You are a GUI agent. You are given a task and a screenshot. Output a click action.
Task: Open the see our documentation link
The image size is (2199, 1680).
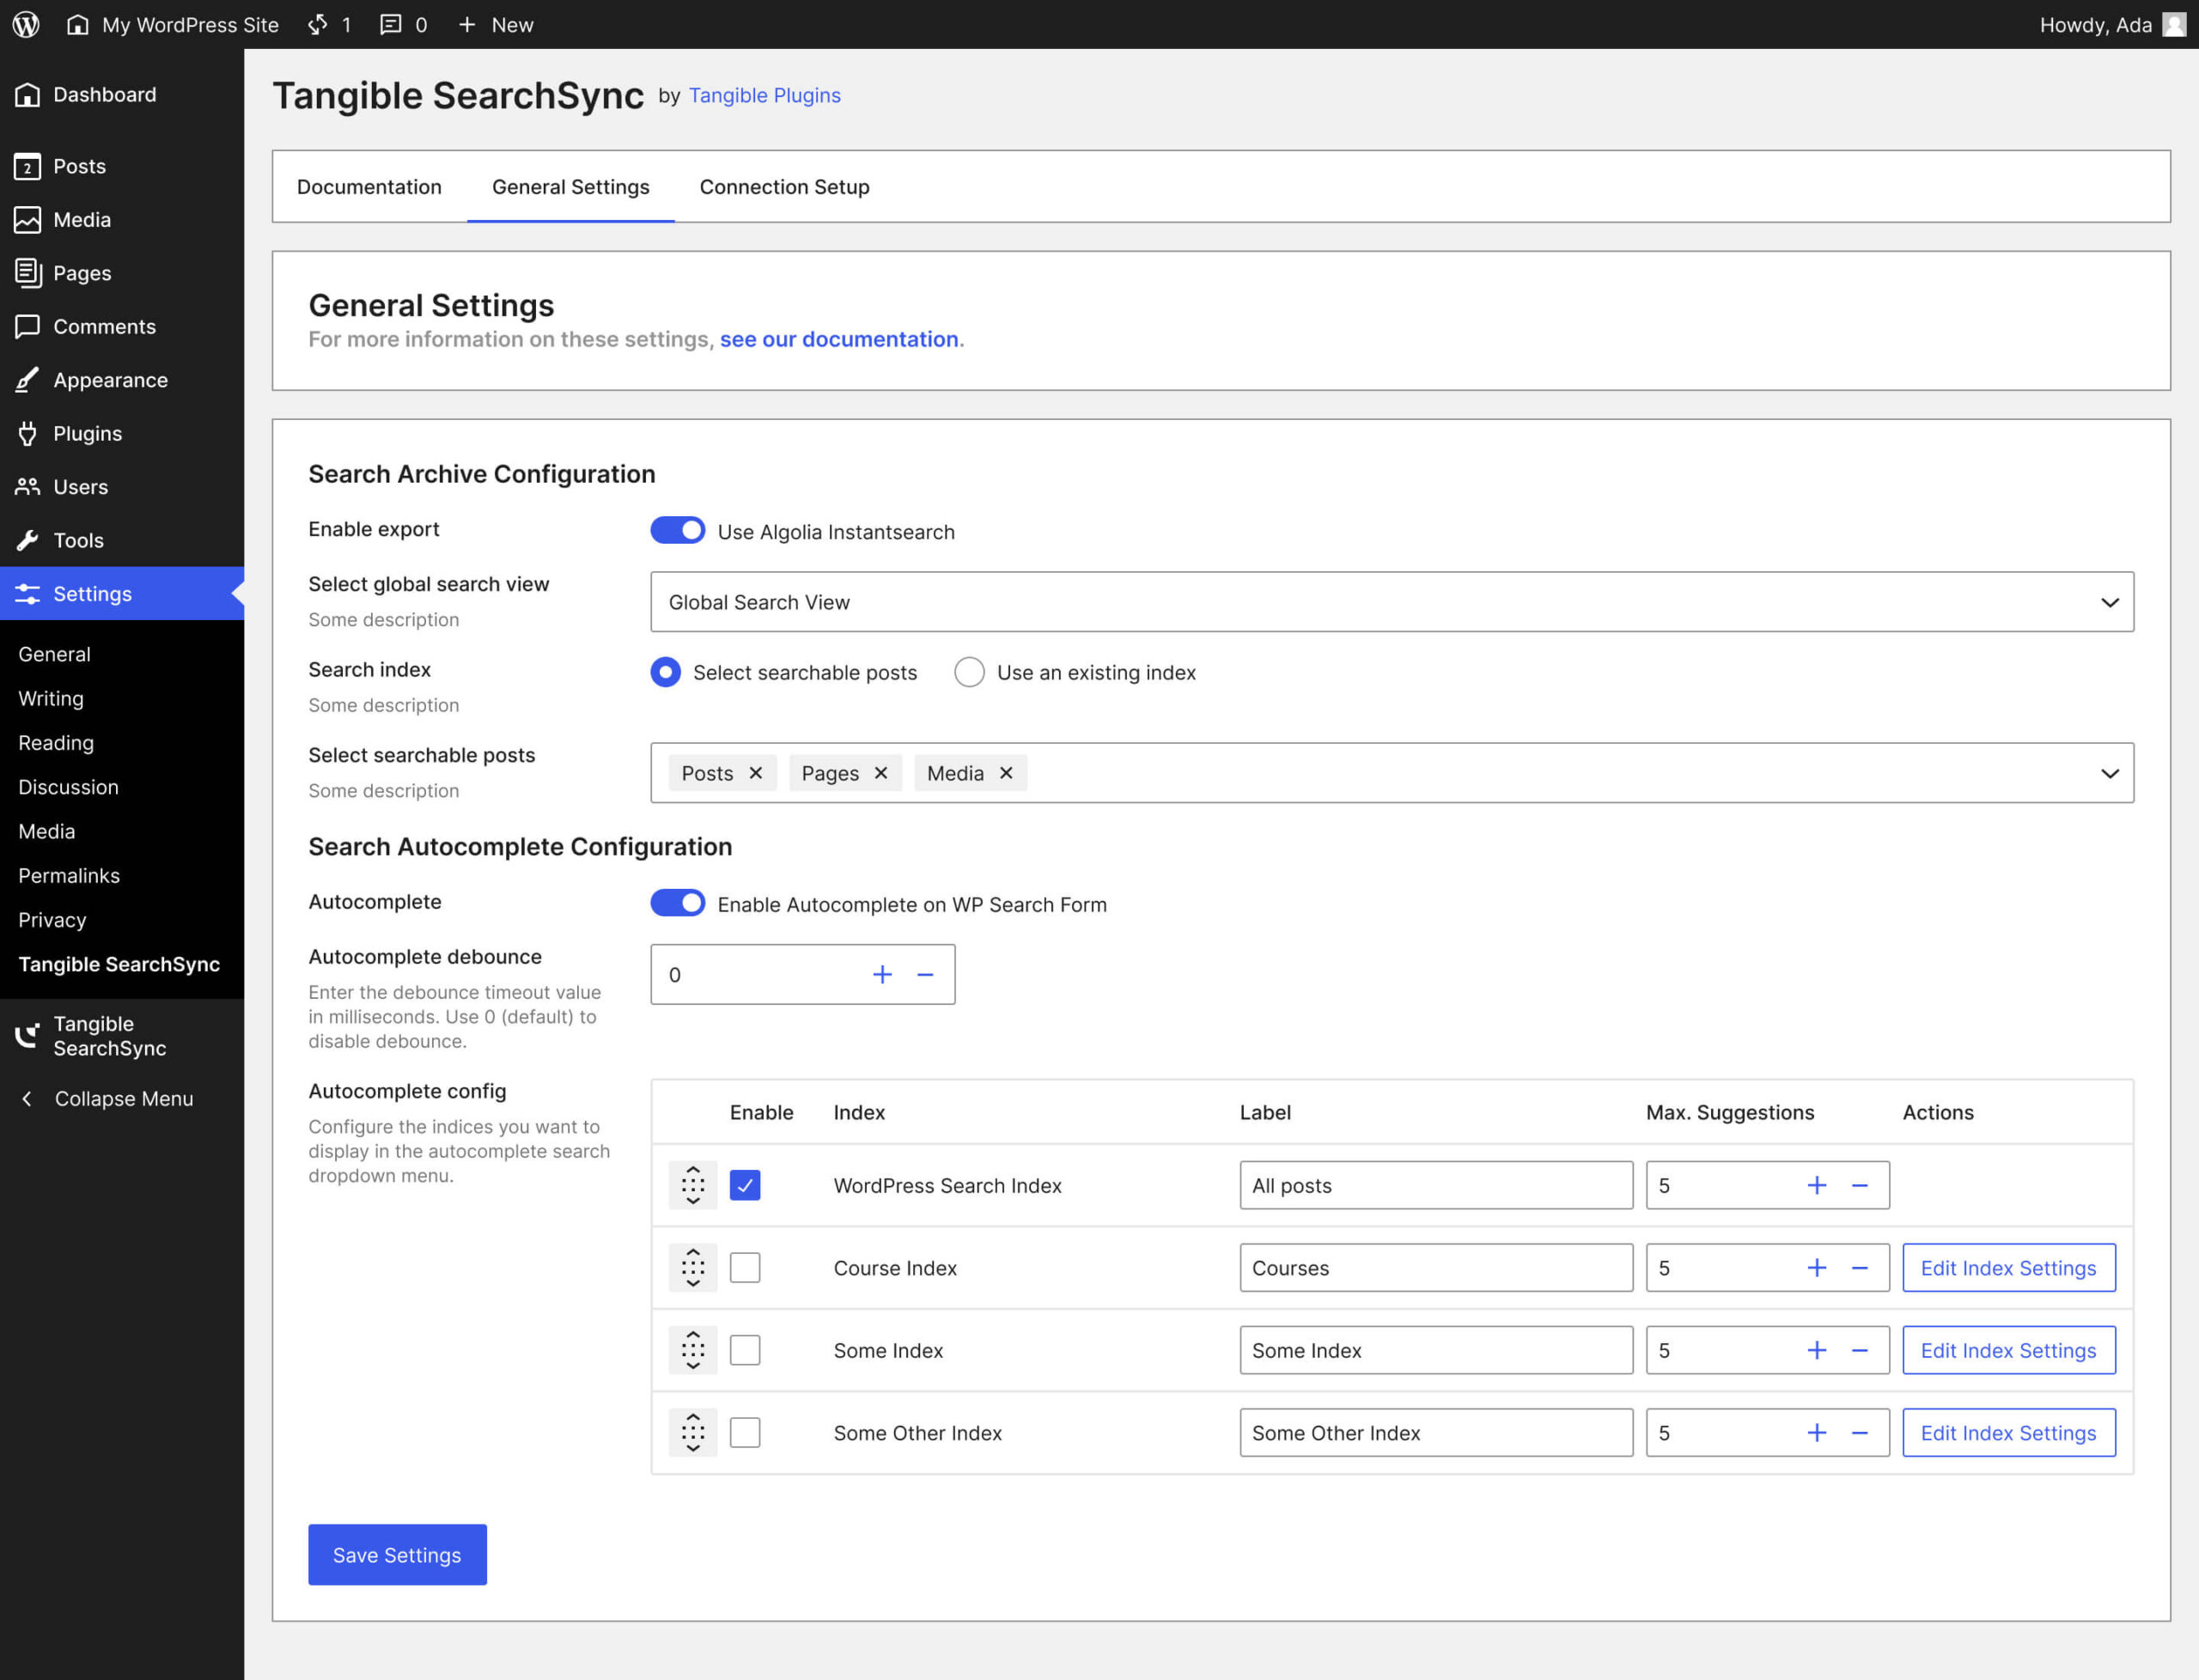839,339
